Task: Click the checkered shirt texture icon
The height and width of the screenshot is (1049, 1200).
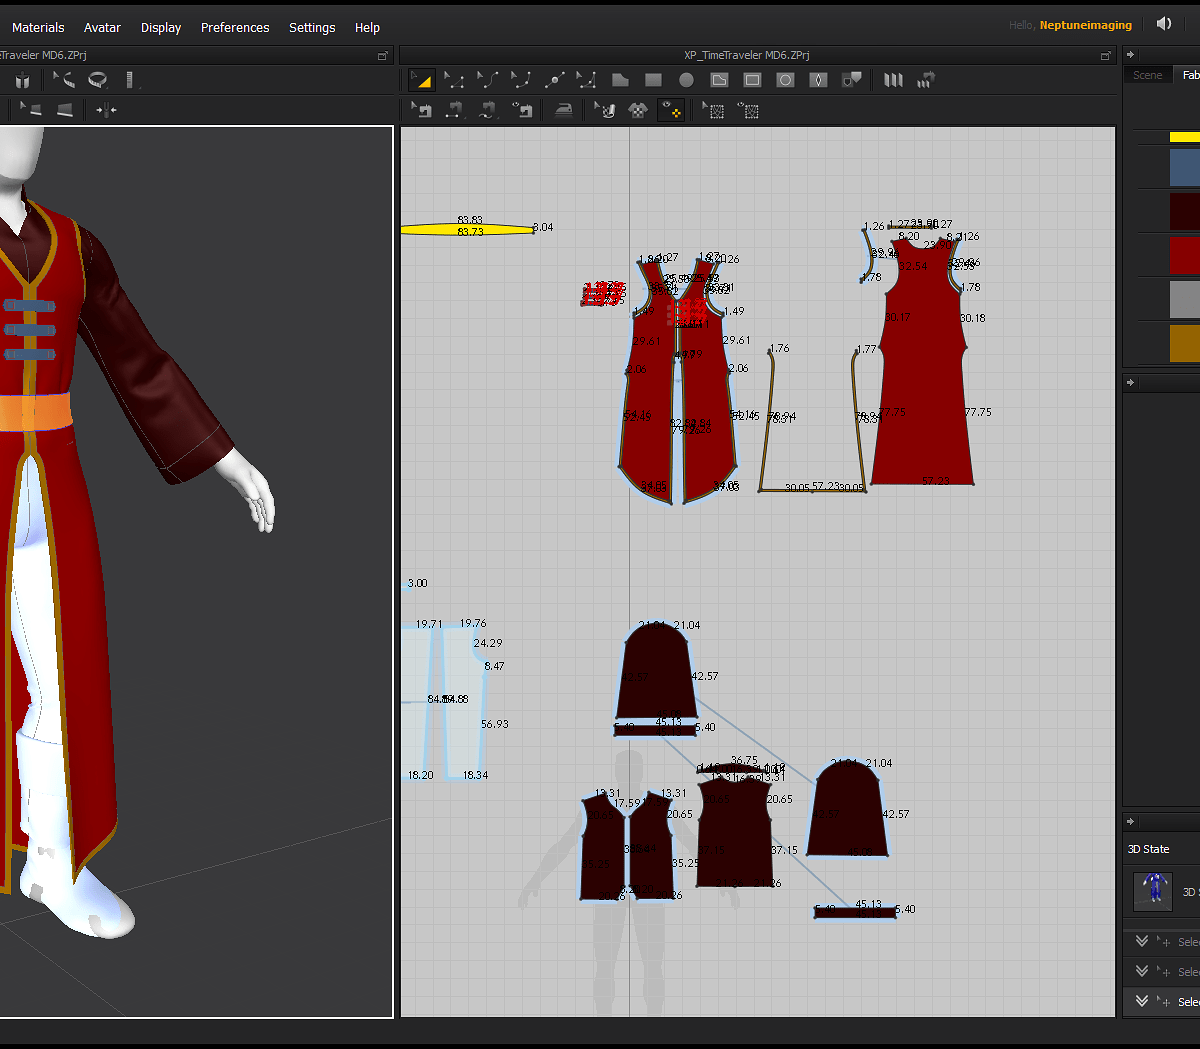Action: 638,110
